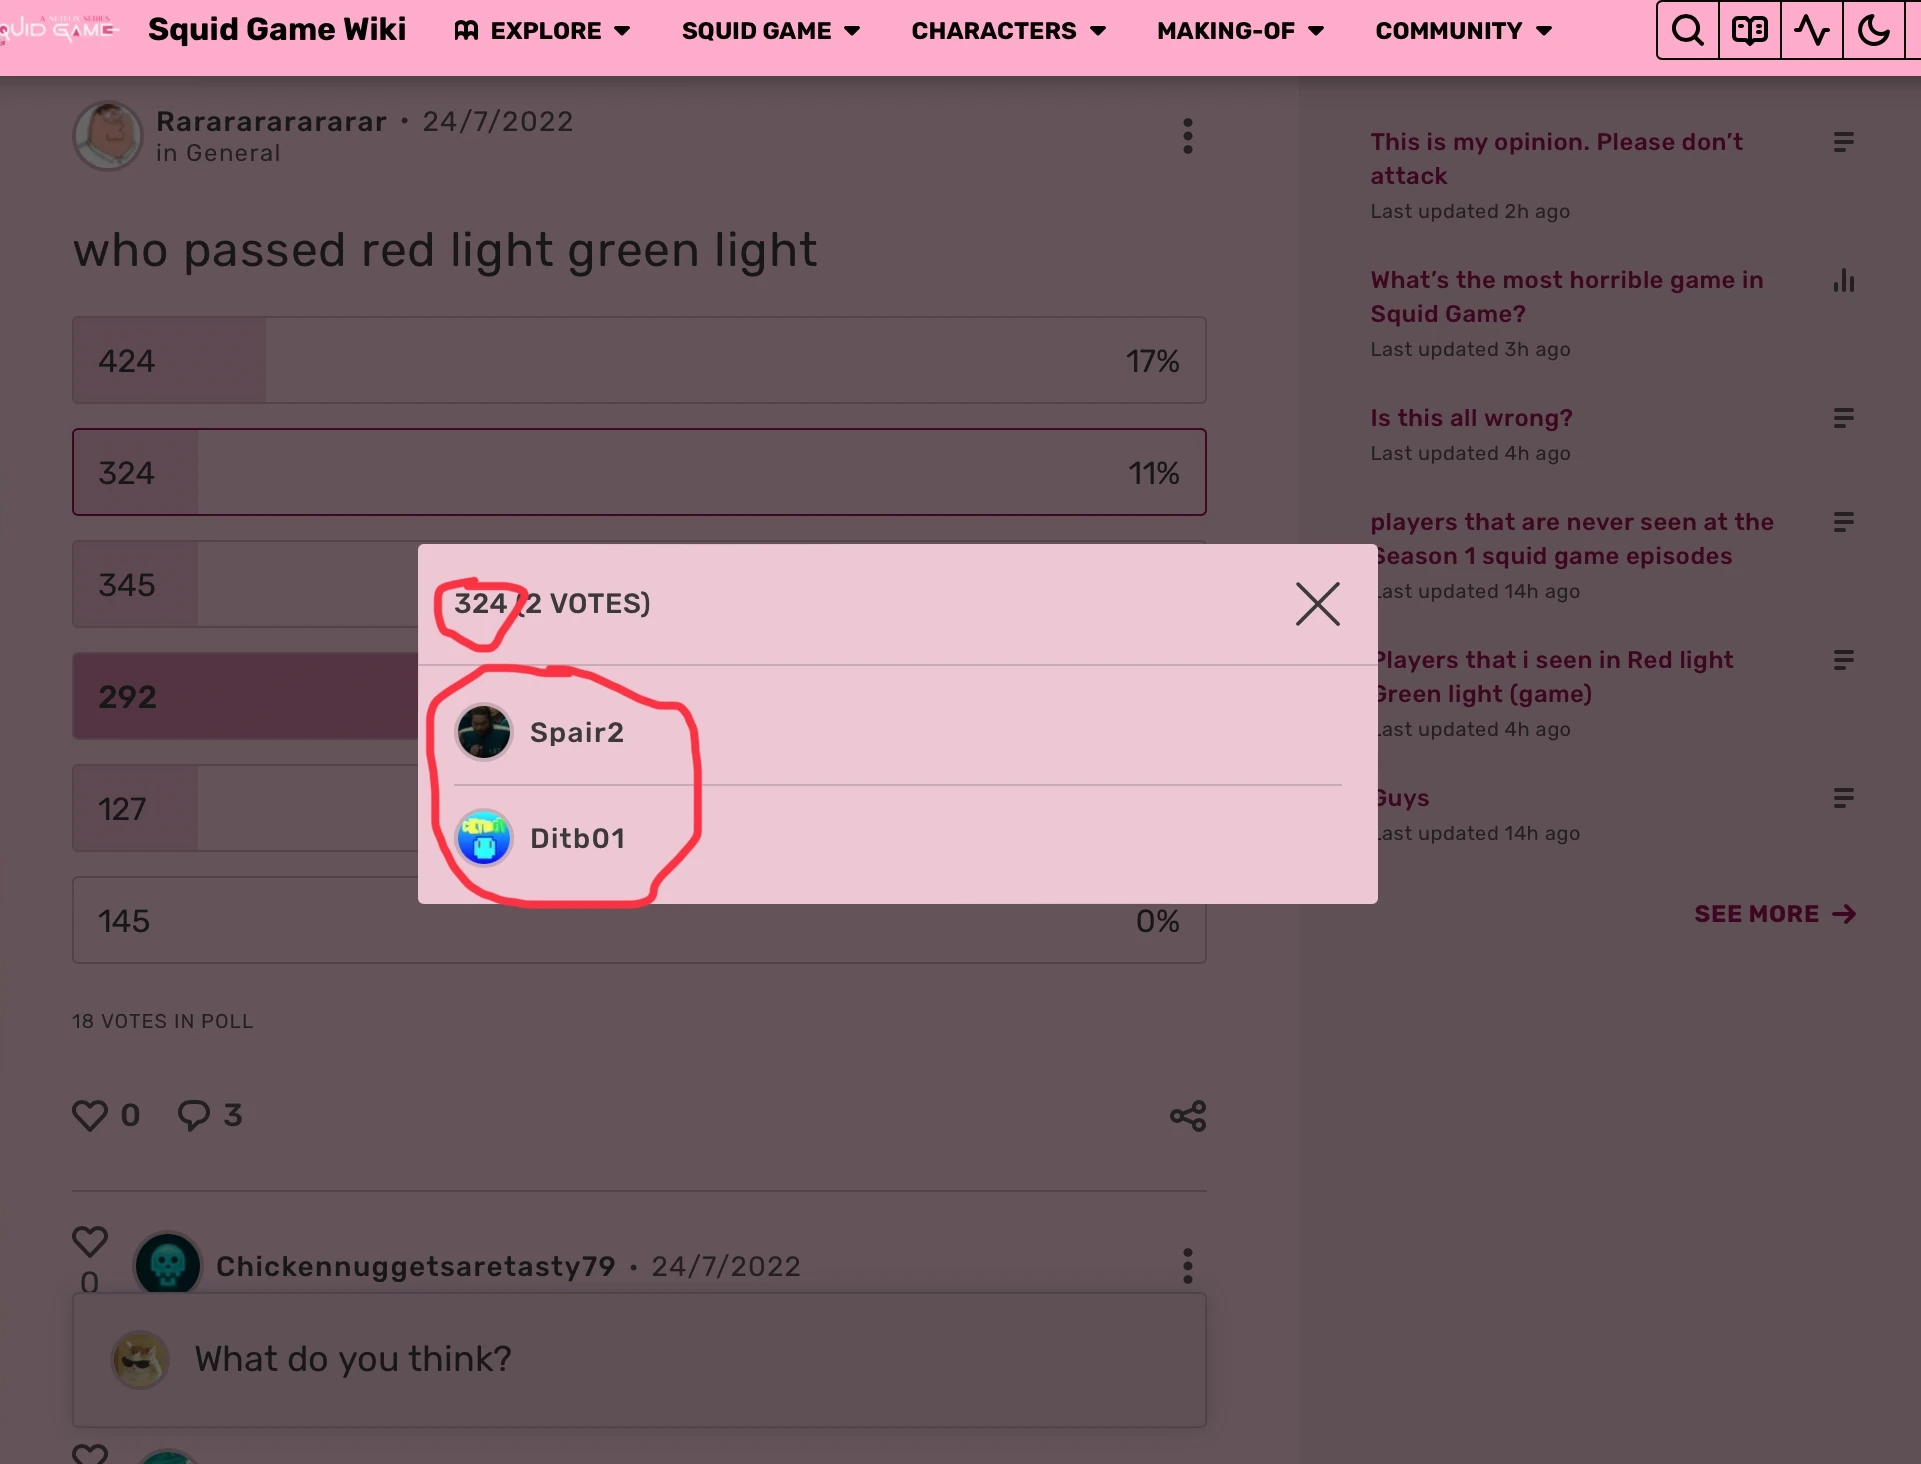
Task: Open the SQUID GAME menu item
Action: point(770,30)
